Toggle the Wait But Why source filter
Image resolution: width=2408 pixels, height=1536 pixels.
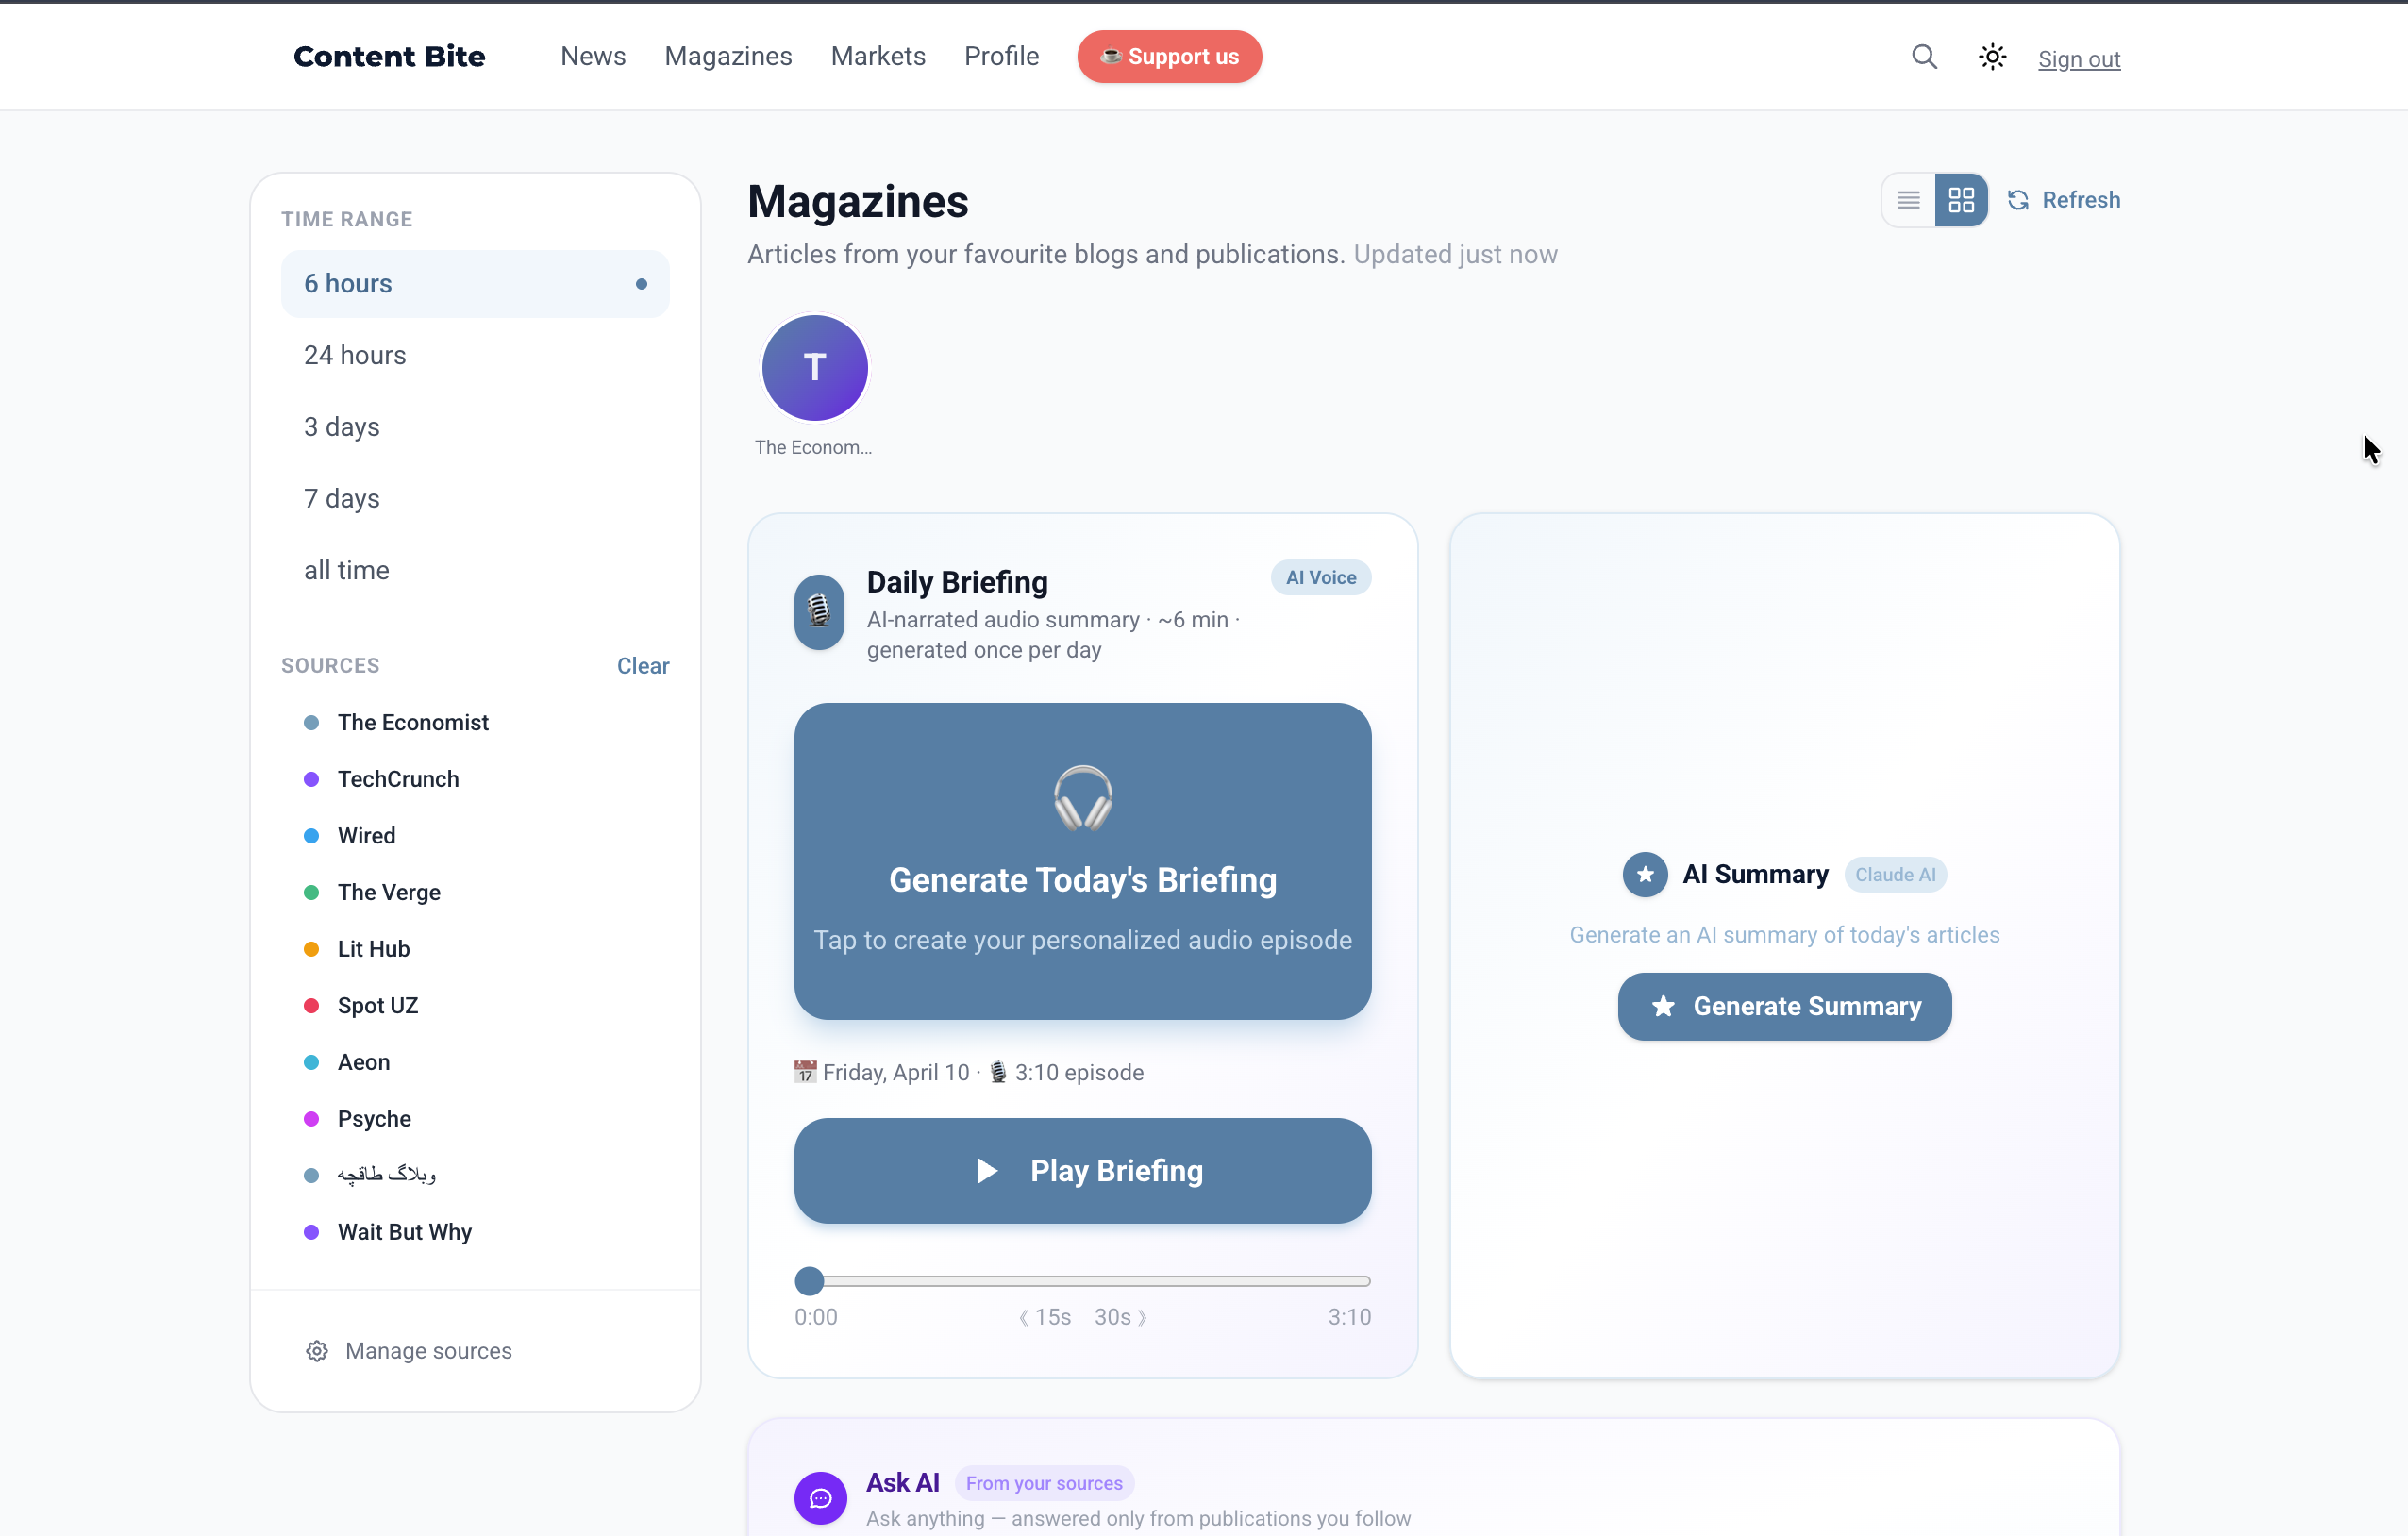(x=404, y=1232)
